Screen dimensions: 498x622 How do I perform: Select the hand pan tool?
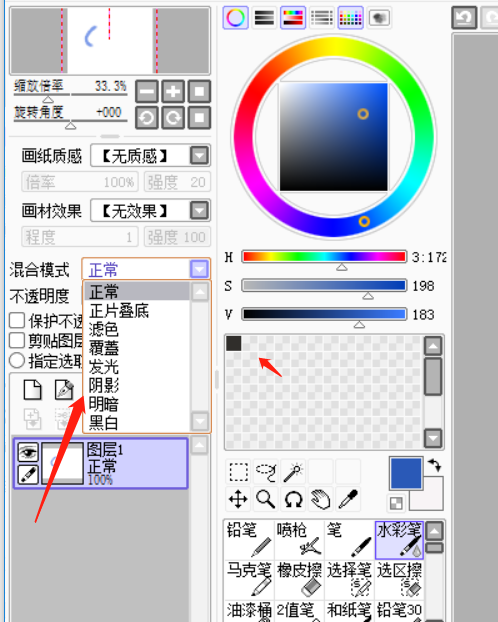pos(321,499)
